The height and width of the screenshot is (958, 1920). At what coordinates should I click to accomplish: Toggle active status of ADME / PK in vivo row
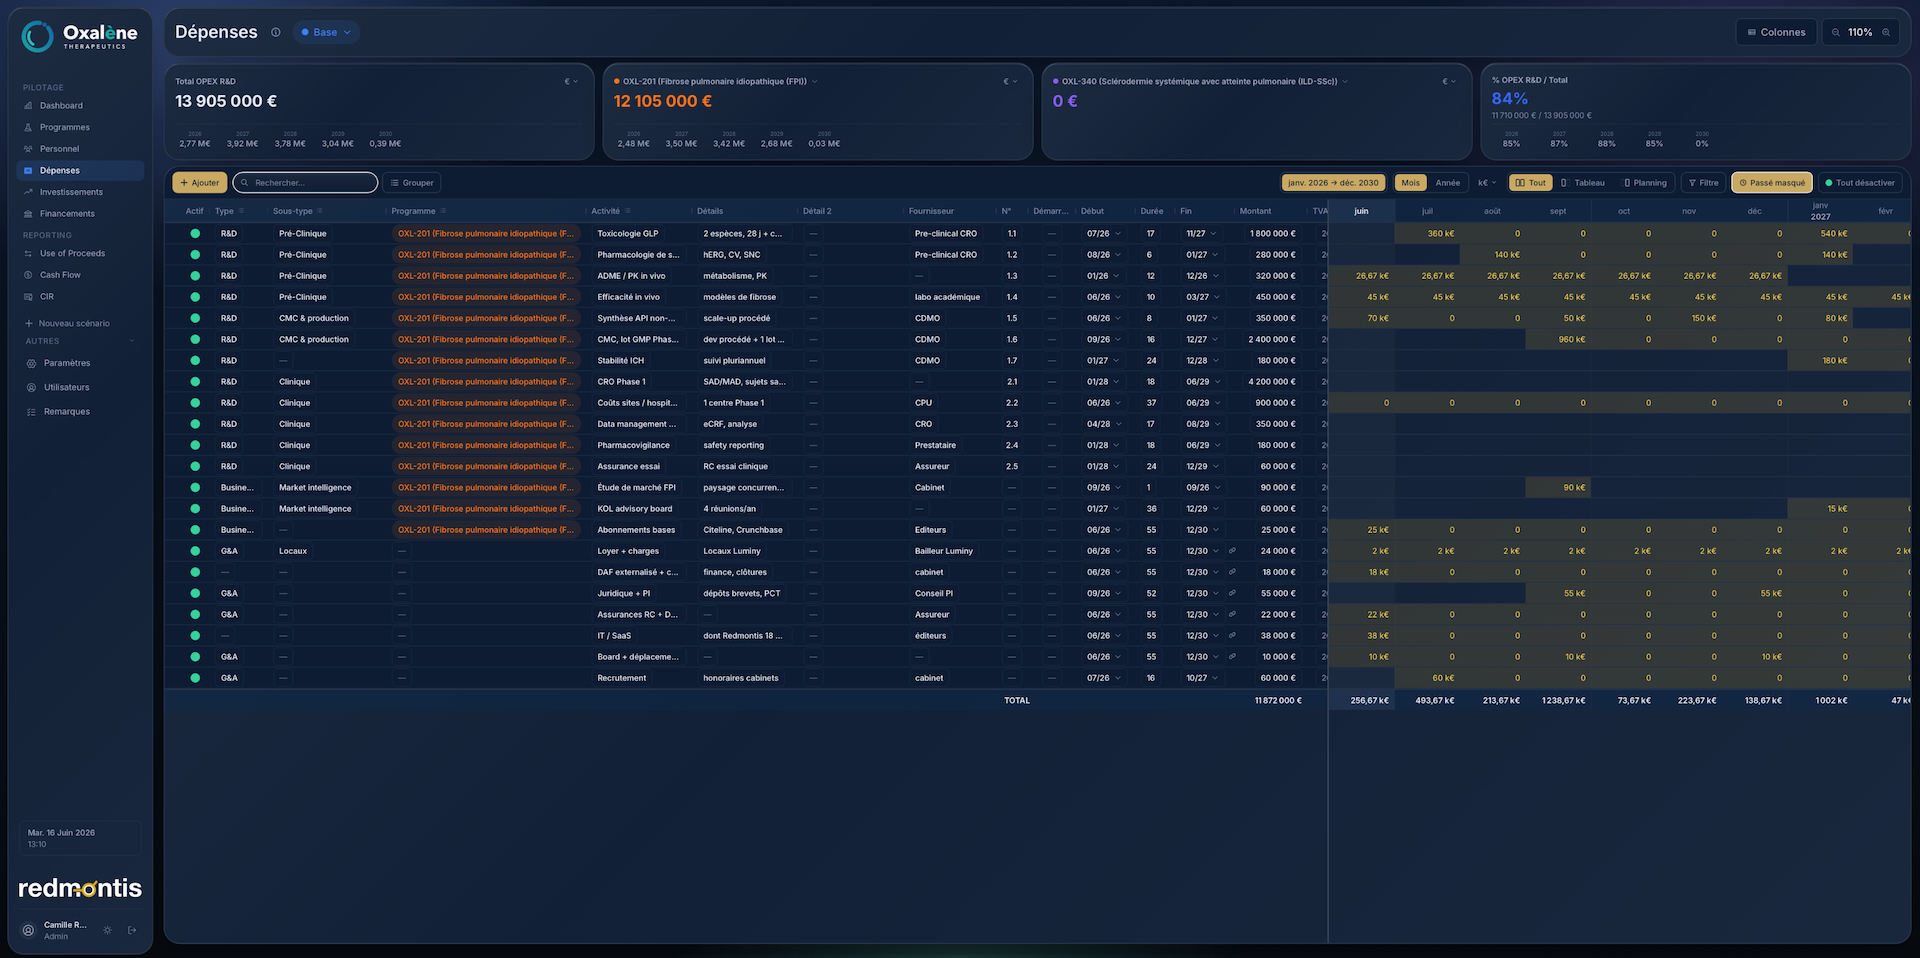(x=195, y=276)
